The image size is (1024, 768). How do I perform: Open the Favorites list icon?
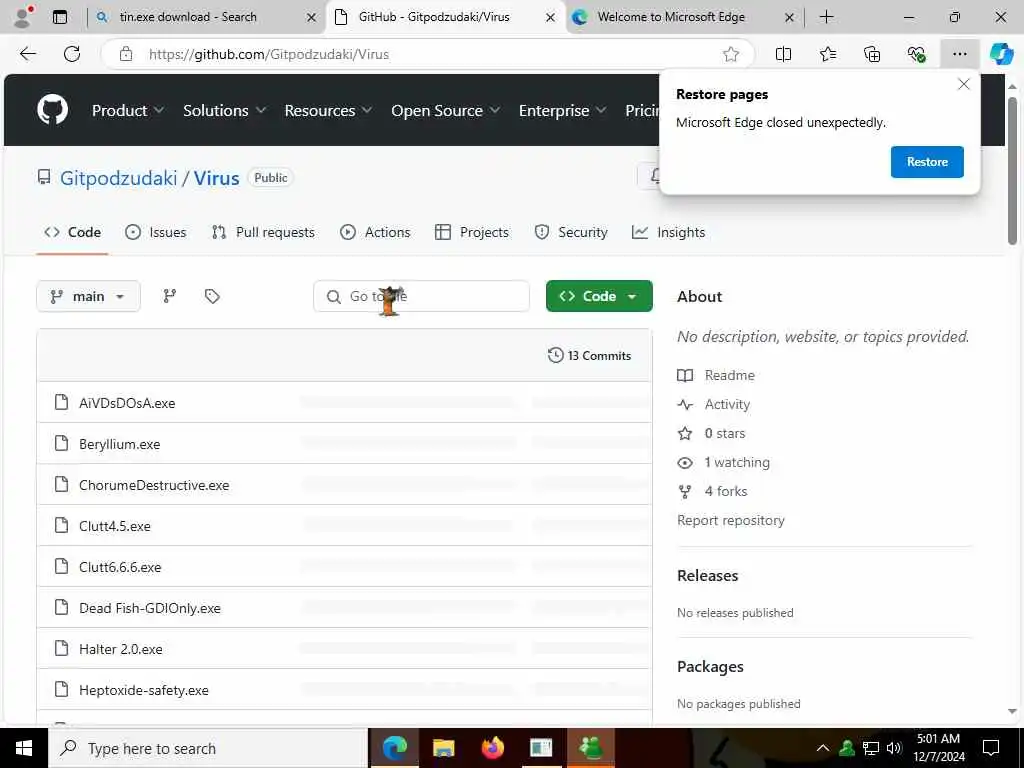tap(827, 54)
